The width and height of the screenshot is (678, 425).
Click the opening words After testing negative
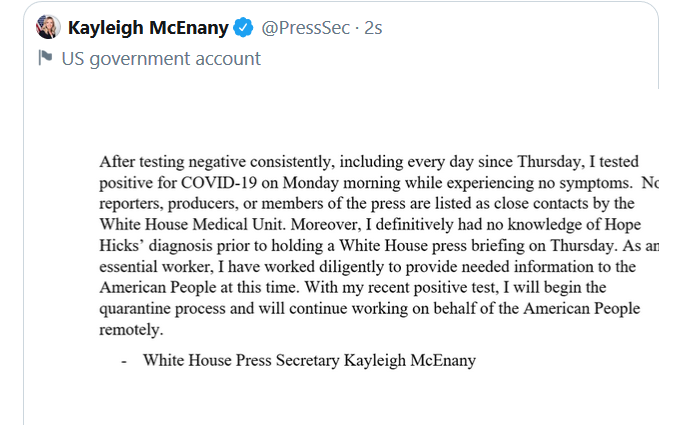coord(173,162)
